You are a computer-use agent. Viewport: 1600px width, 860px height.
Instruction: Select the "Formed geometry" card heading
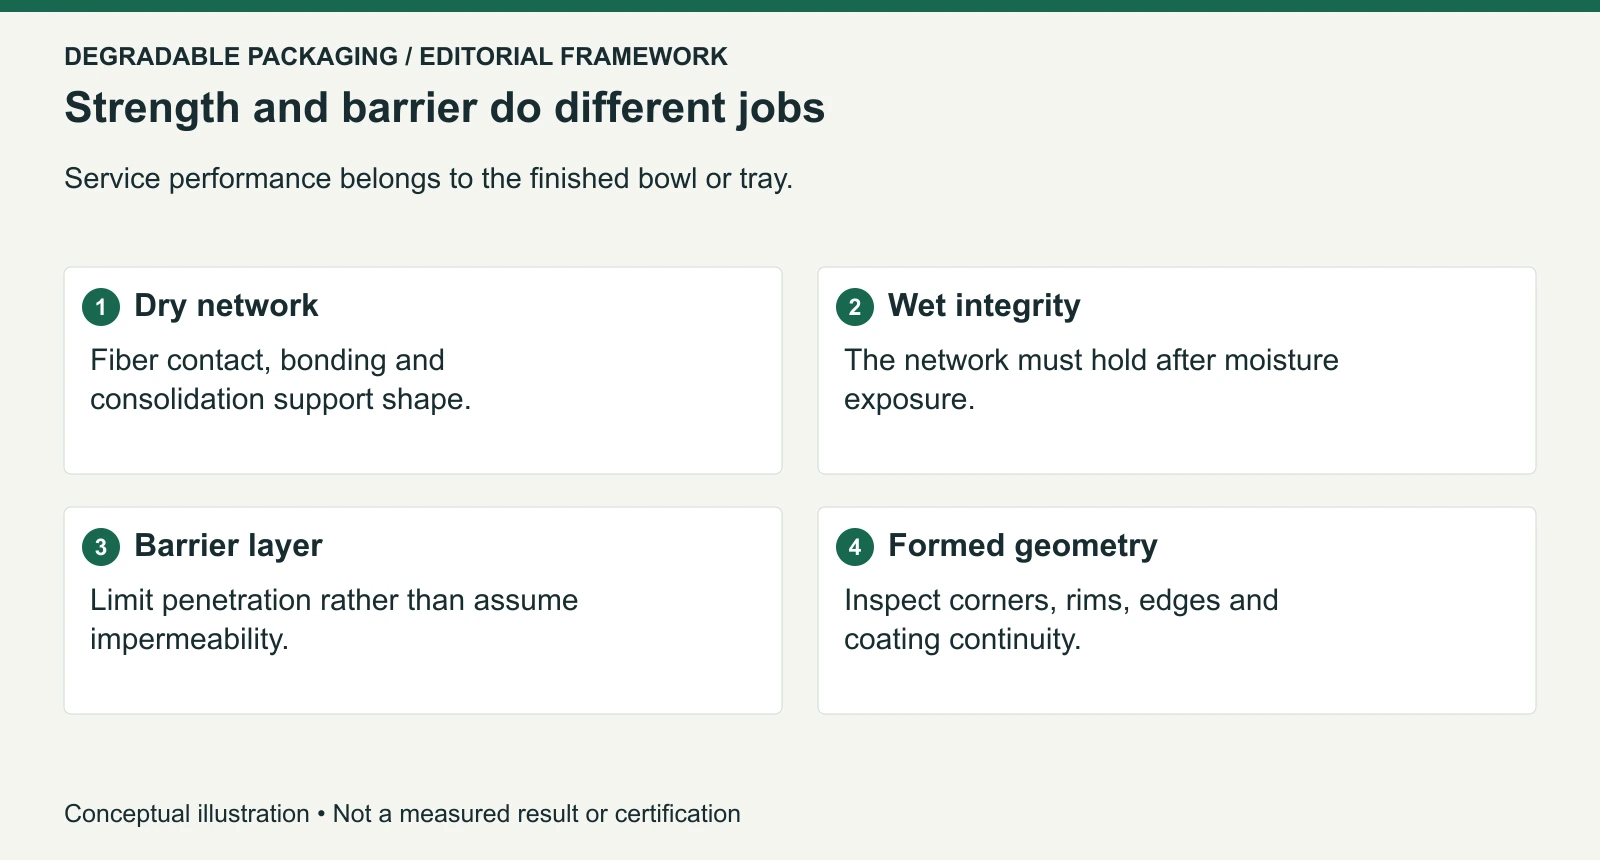pos(1023,546)
